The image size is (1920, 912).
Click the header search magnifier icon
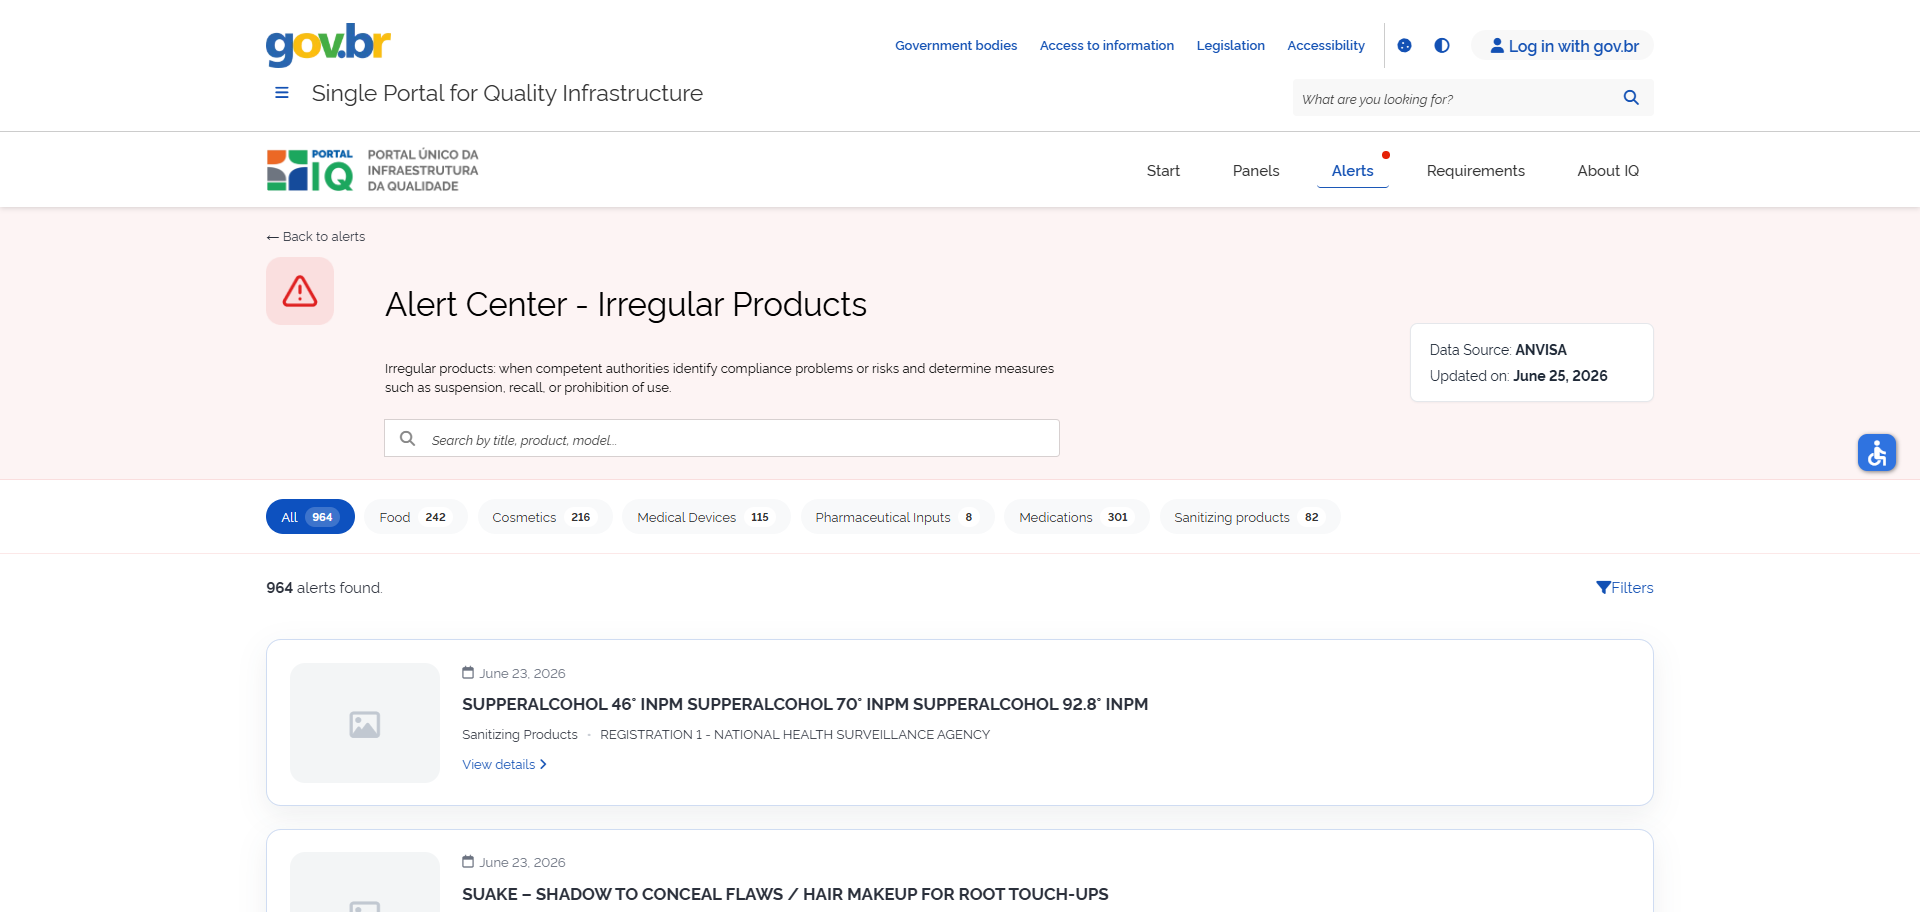coord(1631,98)
